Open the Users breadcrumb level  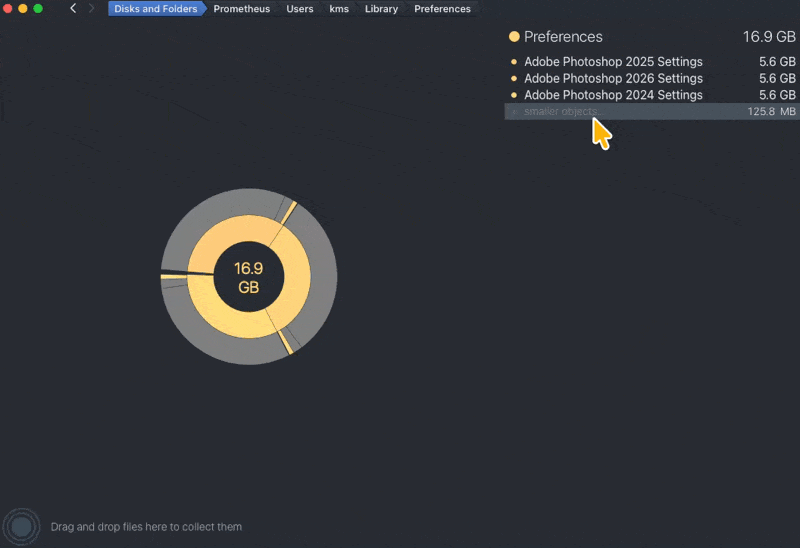300,9
